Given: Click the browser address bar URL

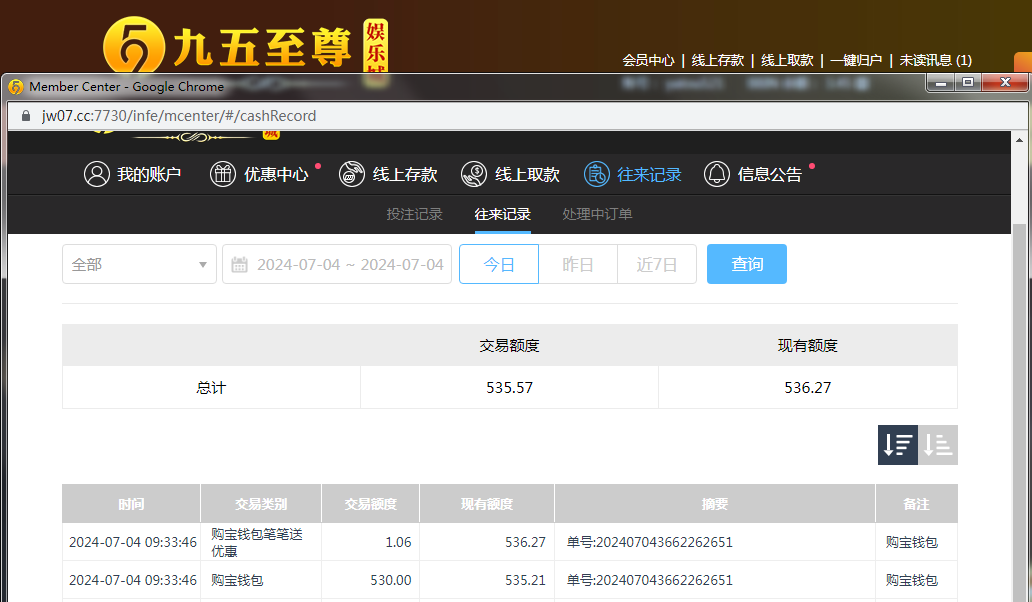Looking at the screenshot, I should [x=179, y=116].
